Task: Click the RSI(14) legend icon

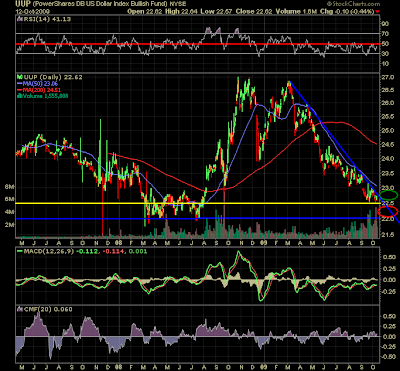Action: [x=19, y=19]
